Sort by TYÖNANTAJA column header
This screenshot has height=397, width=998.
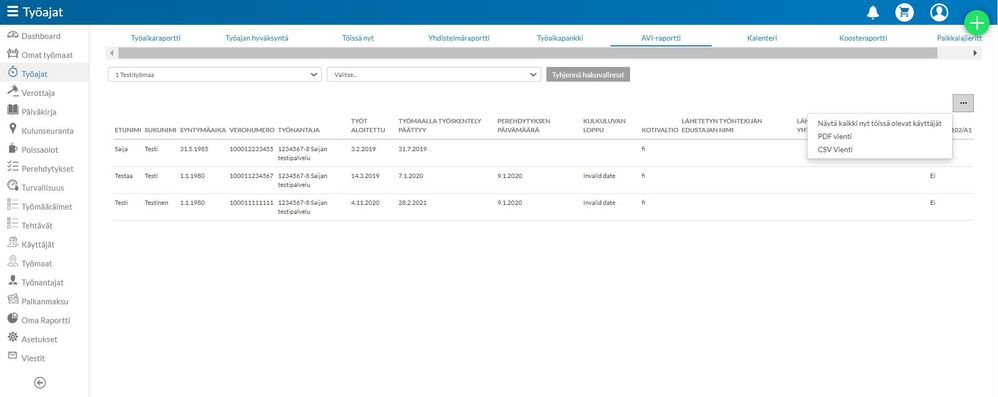point(299,130)
